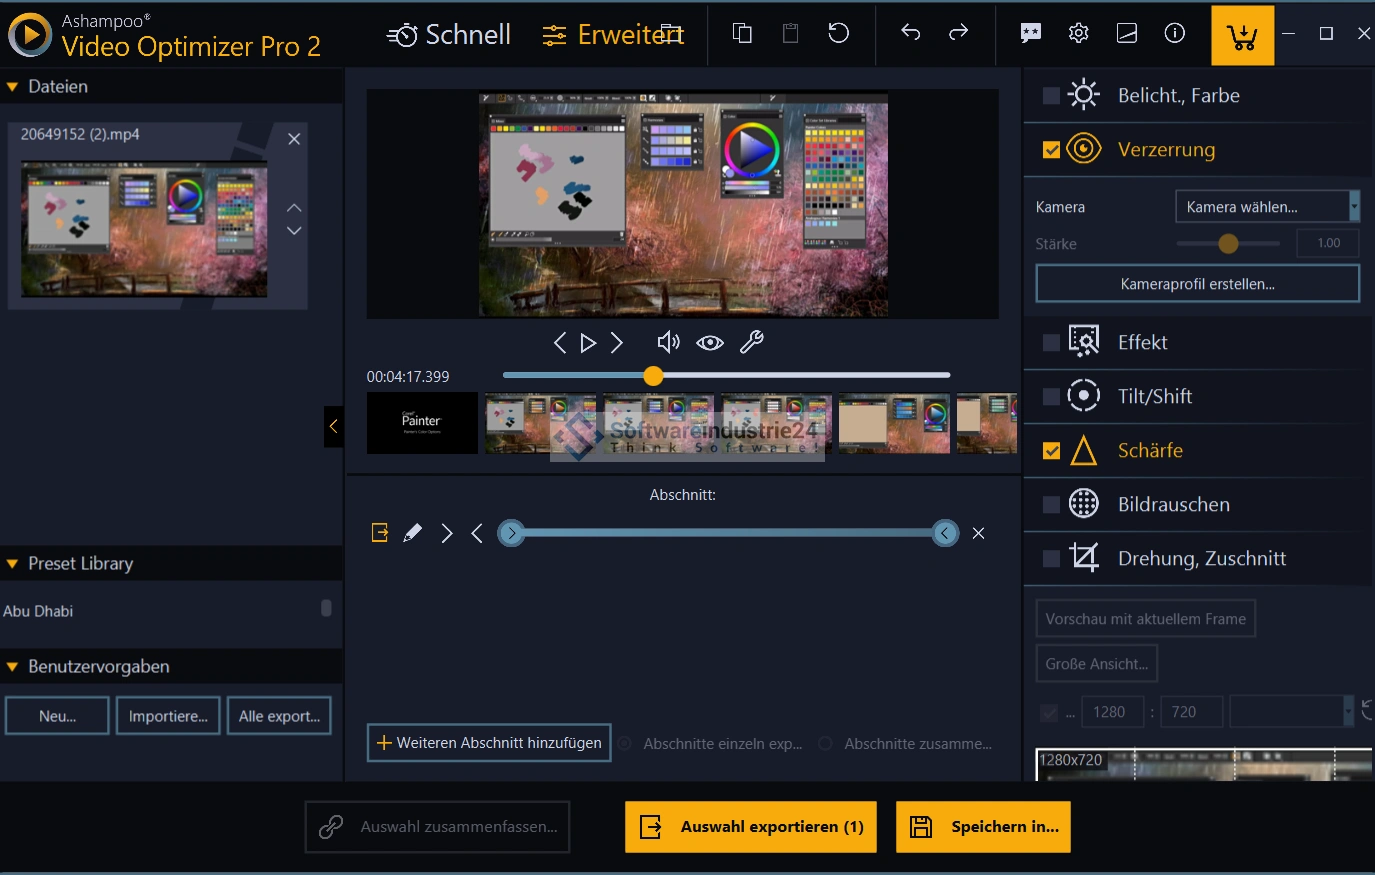Click the Kameraprofil erstellen button
Viewport: 1375px width, 875px height.
[x=1197, y=284]
